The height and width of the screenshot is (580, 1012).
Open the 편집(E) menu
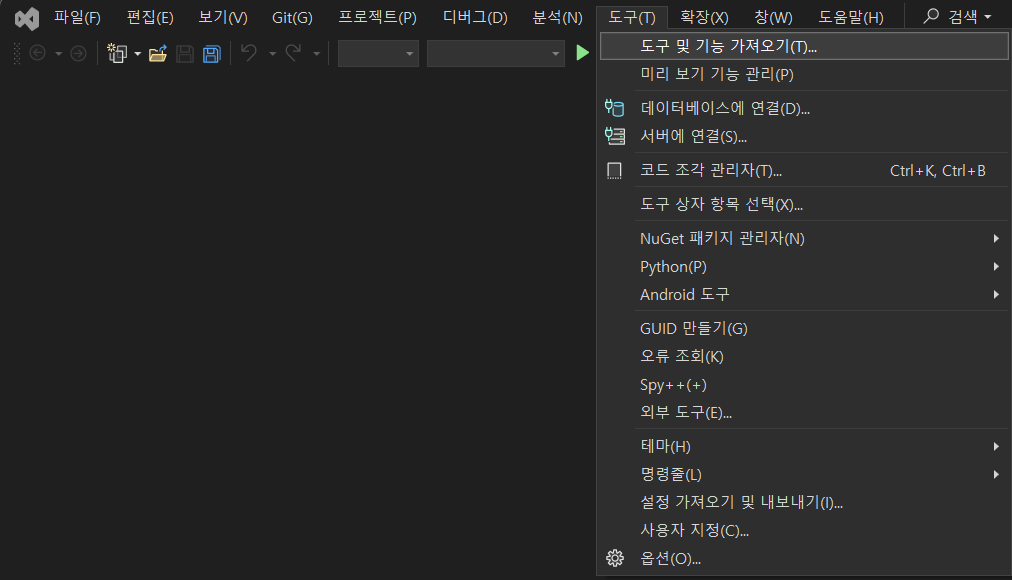point(150,17)
